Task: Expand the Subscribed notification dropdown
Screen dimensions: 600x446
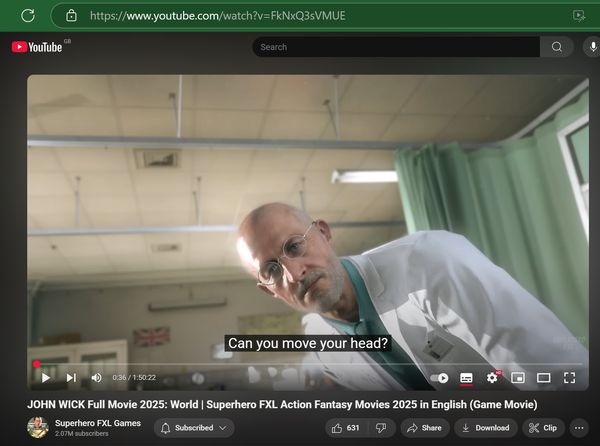Action: pyautogui.click(x=194, y=428)
